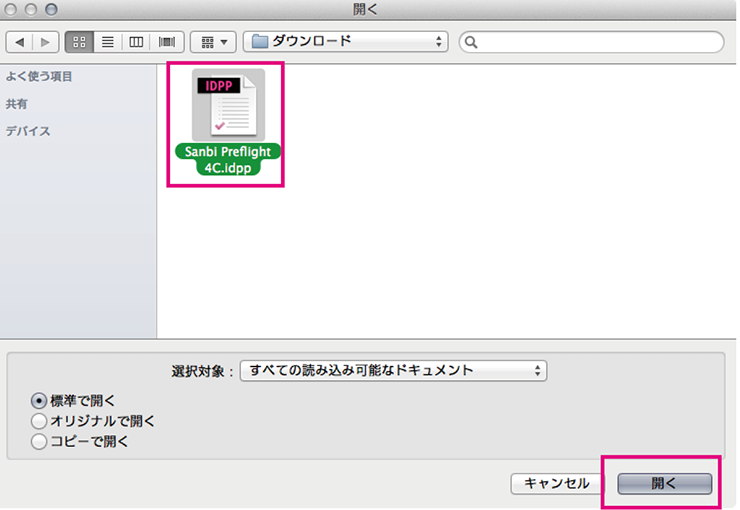Viewport: 740px width, 510px height.
Task: Switch to list view mode
Action: tap(107, 43)
